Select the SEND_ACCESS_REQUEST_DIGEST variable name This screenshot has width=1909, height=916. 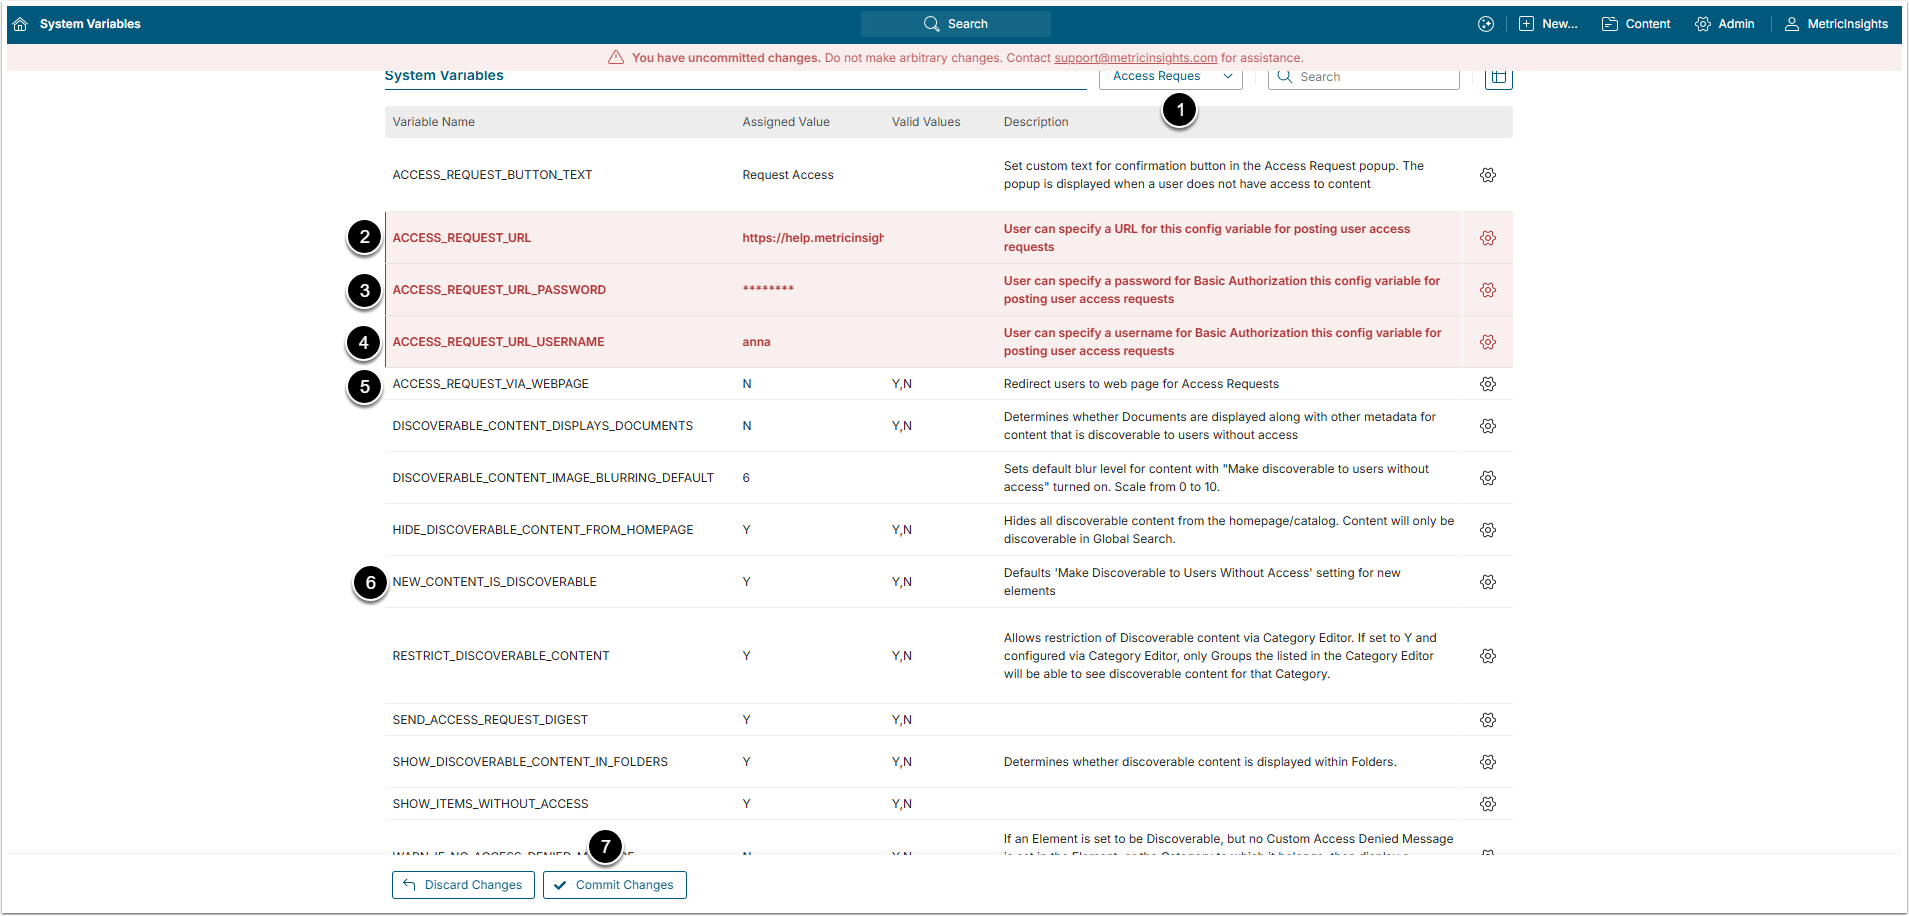click(x=490, y=720)
